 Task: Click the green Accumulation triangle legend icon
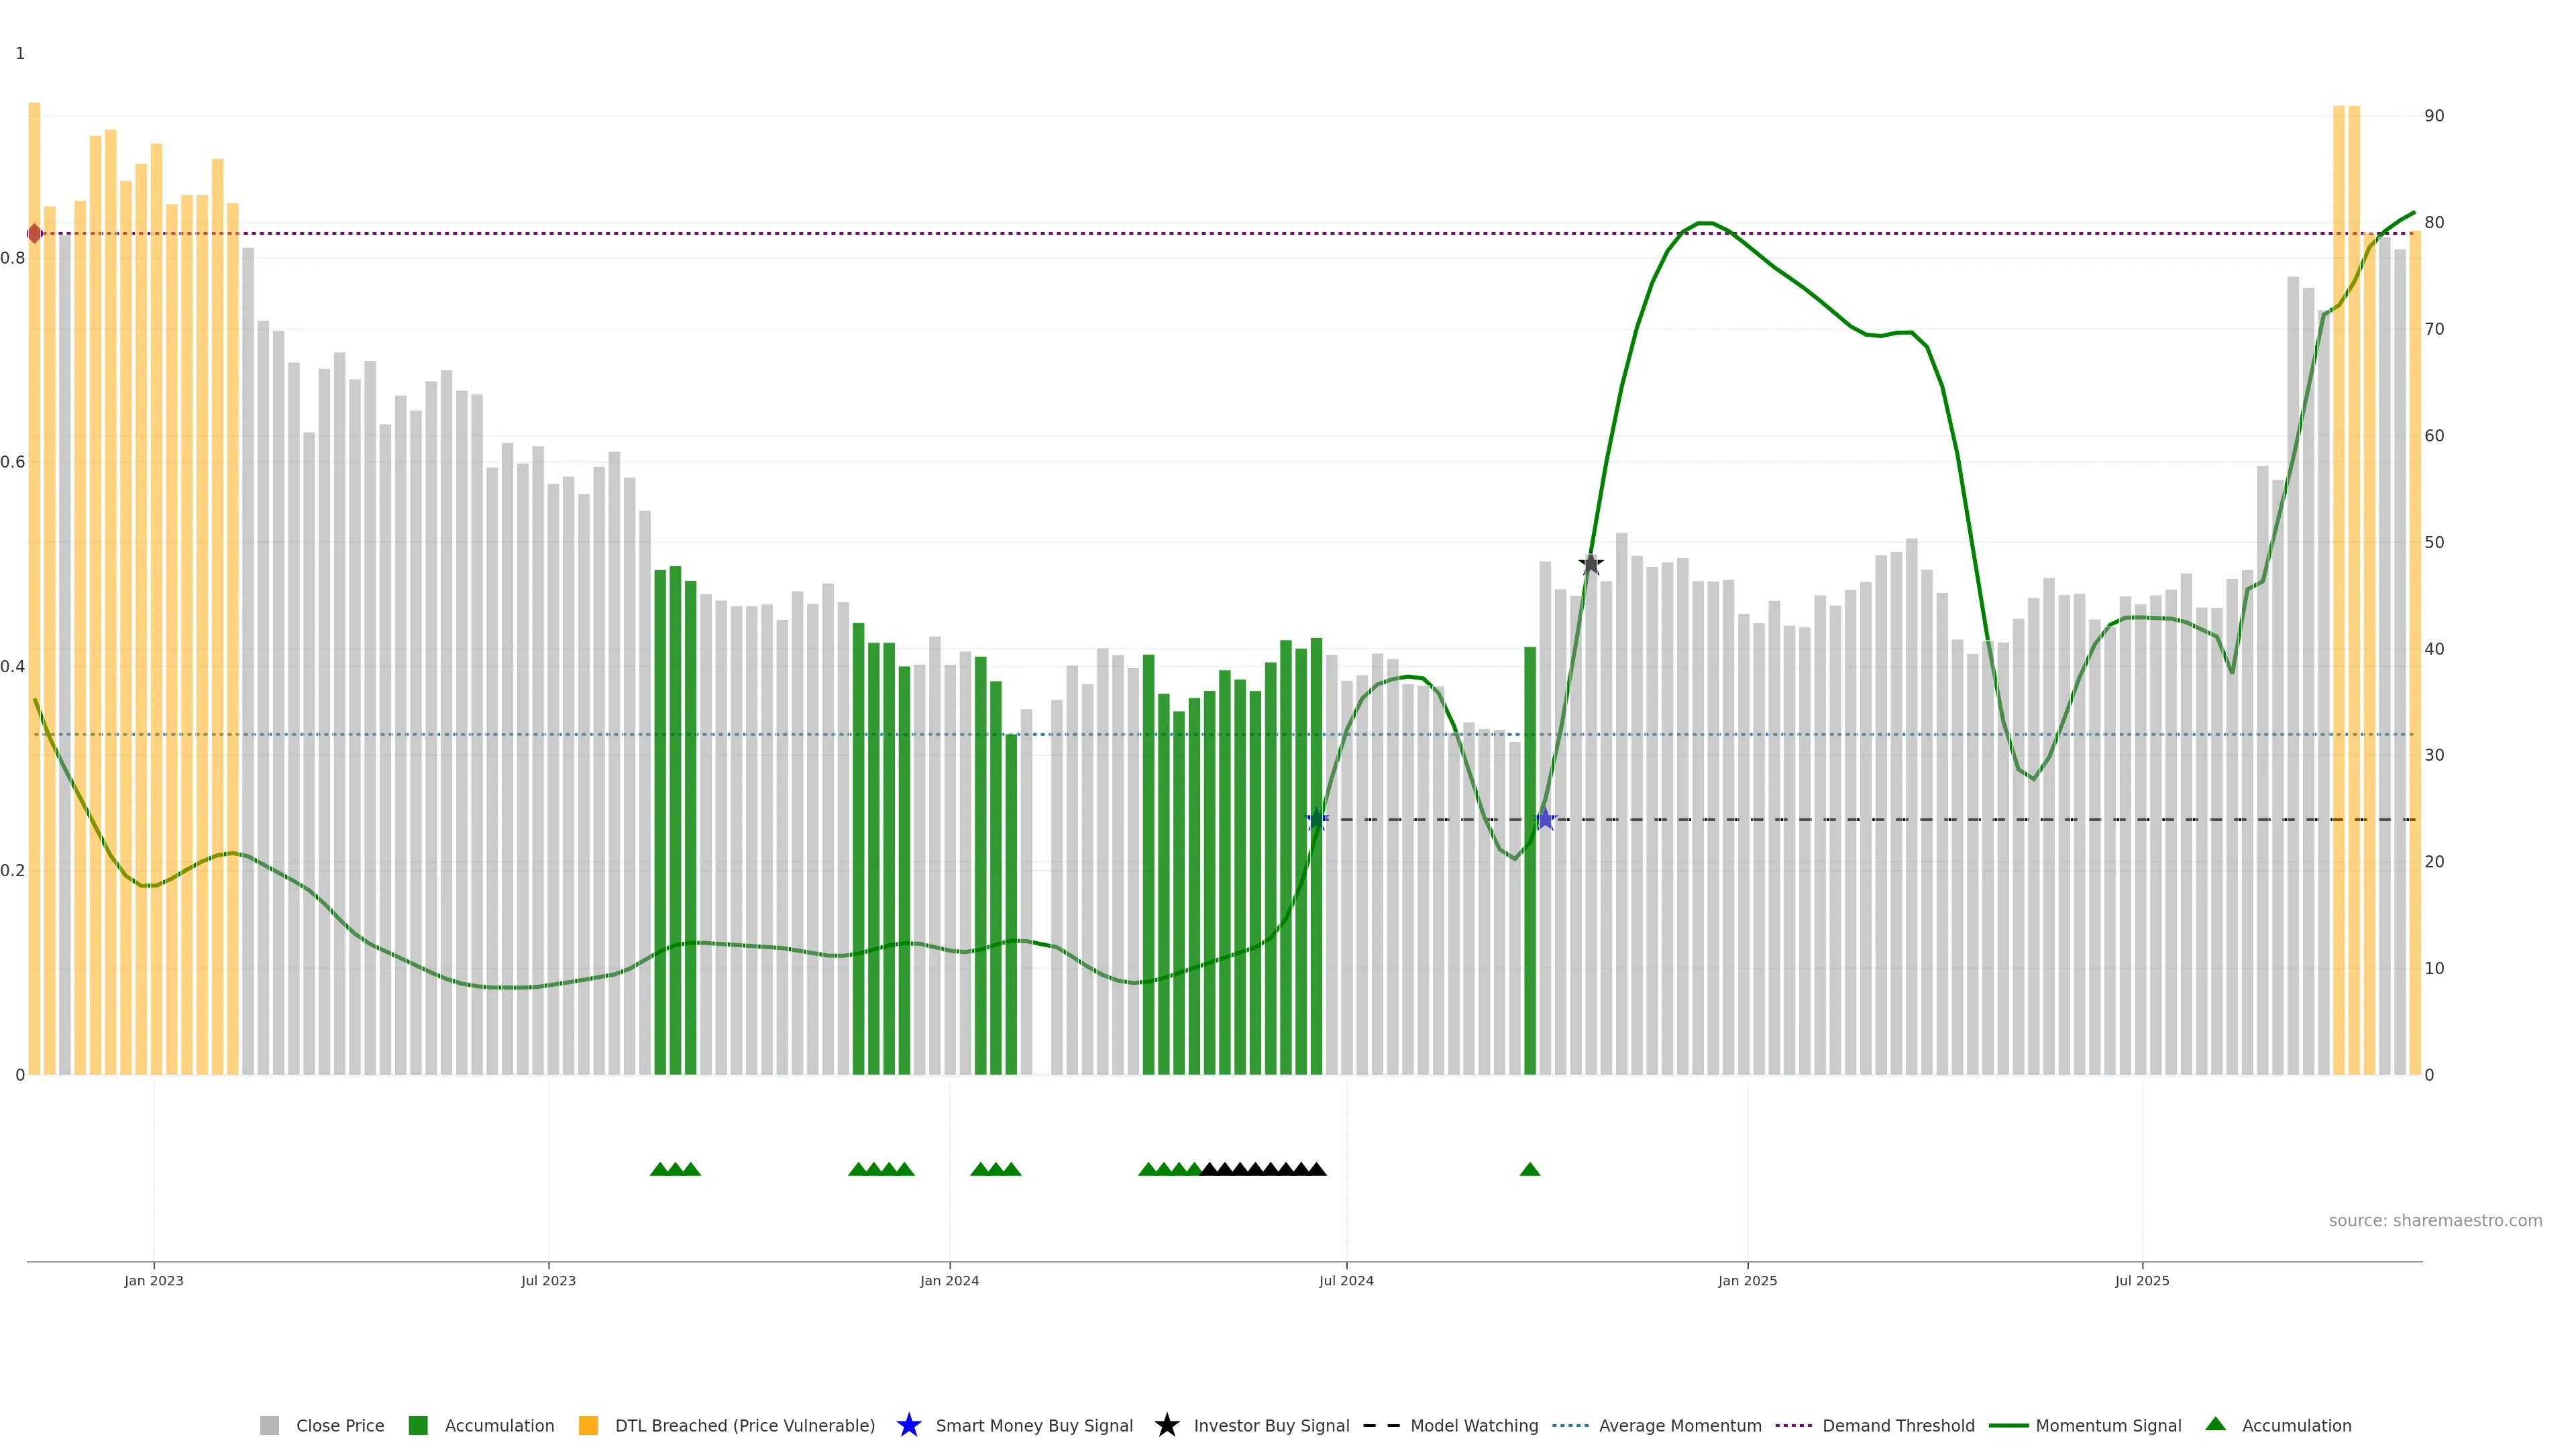pos(2215,1424)
